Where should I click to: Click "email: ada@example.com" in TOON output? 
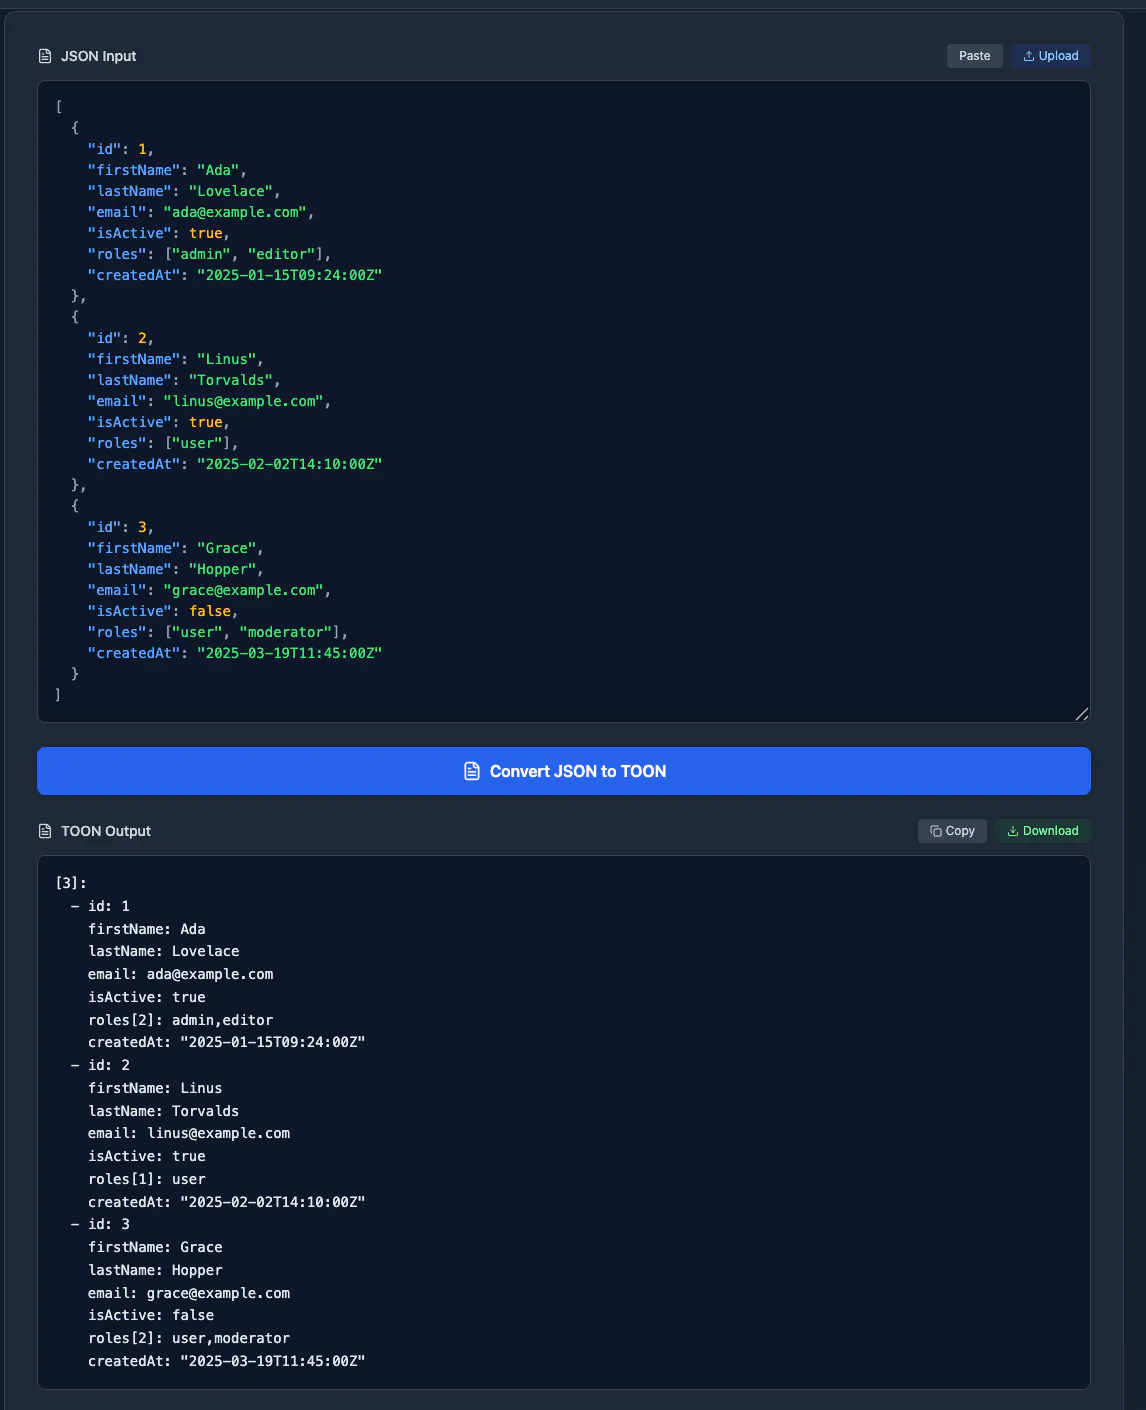[x=180, y=974]
